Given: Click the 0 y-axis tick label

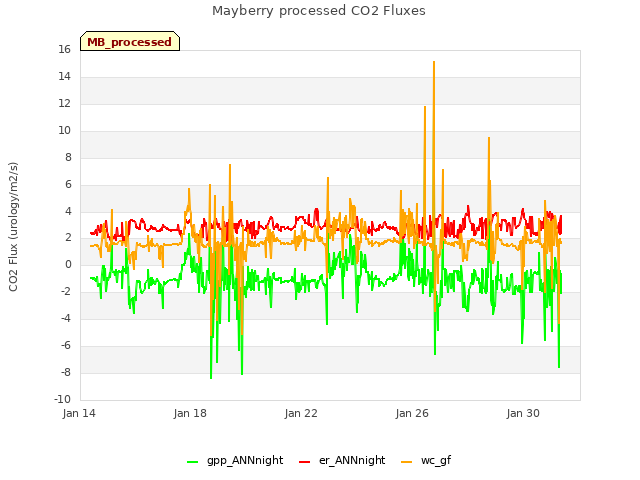Looking at the screenshot, I should point(68,265).
